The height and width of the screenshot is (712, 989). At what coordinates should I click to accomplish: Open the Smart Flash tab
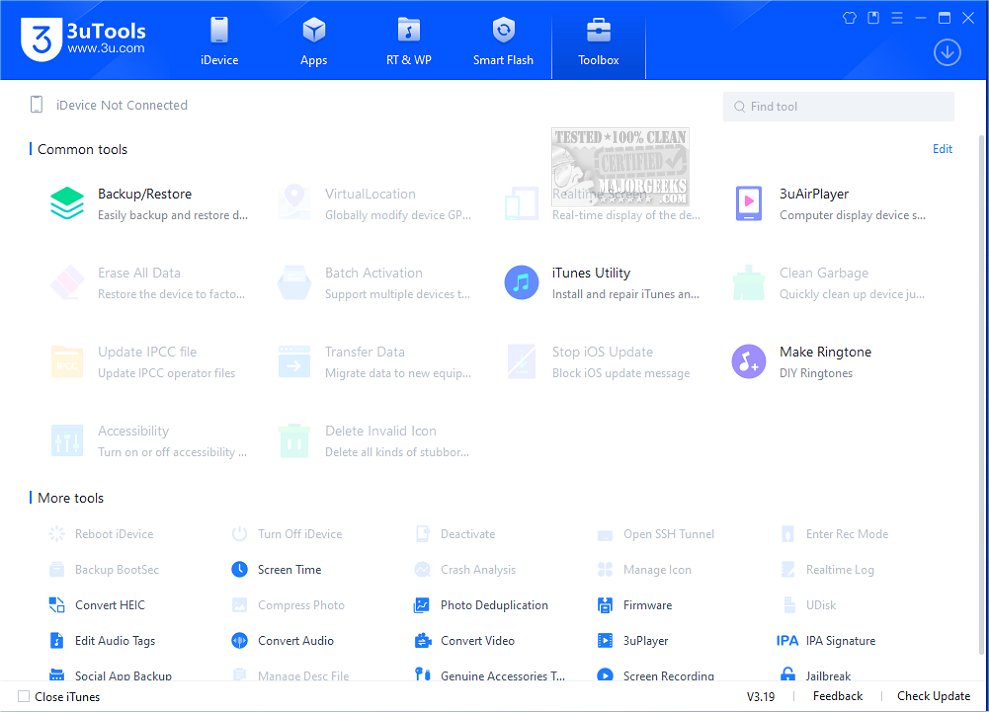pos(503,41)
